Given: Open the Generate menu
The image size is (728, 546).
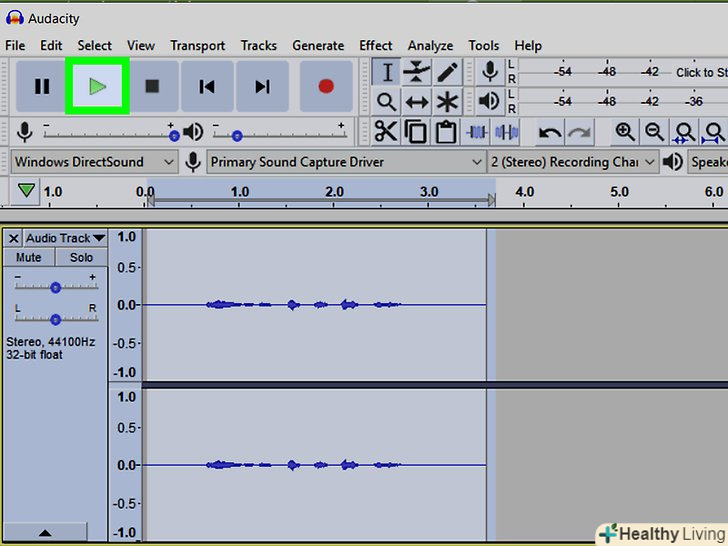Looking at the screenshot, I should click(x=318, y=46).
